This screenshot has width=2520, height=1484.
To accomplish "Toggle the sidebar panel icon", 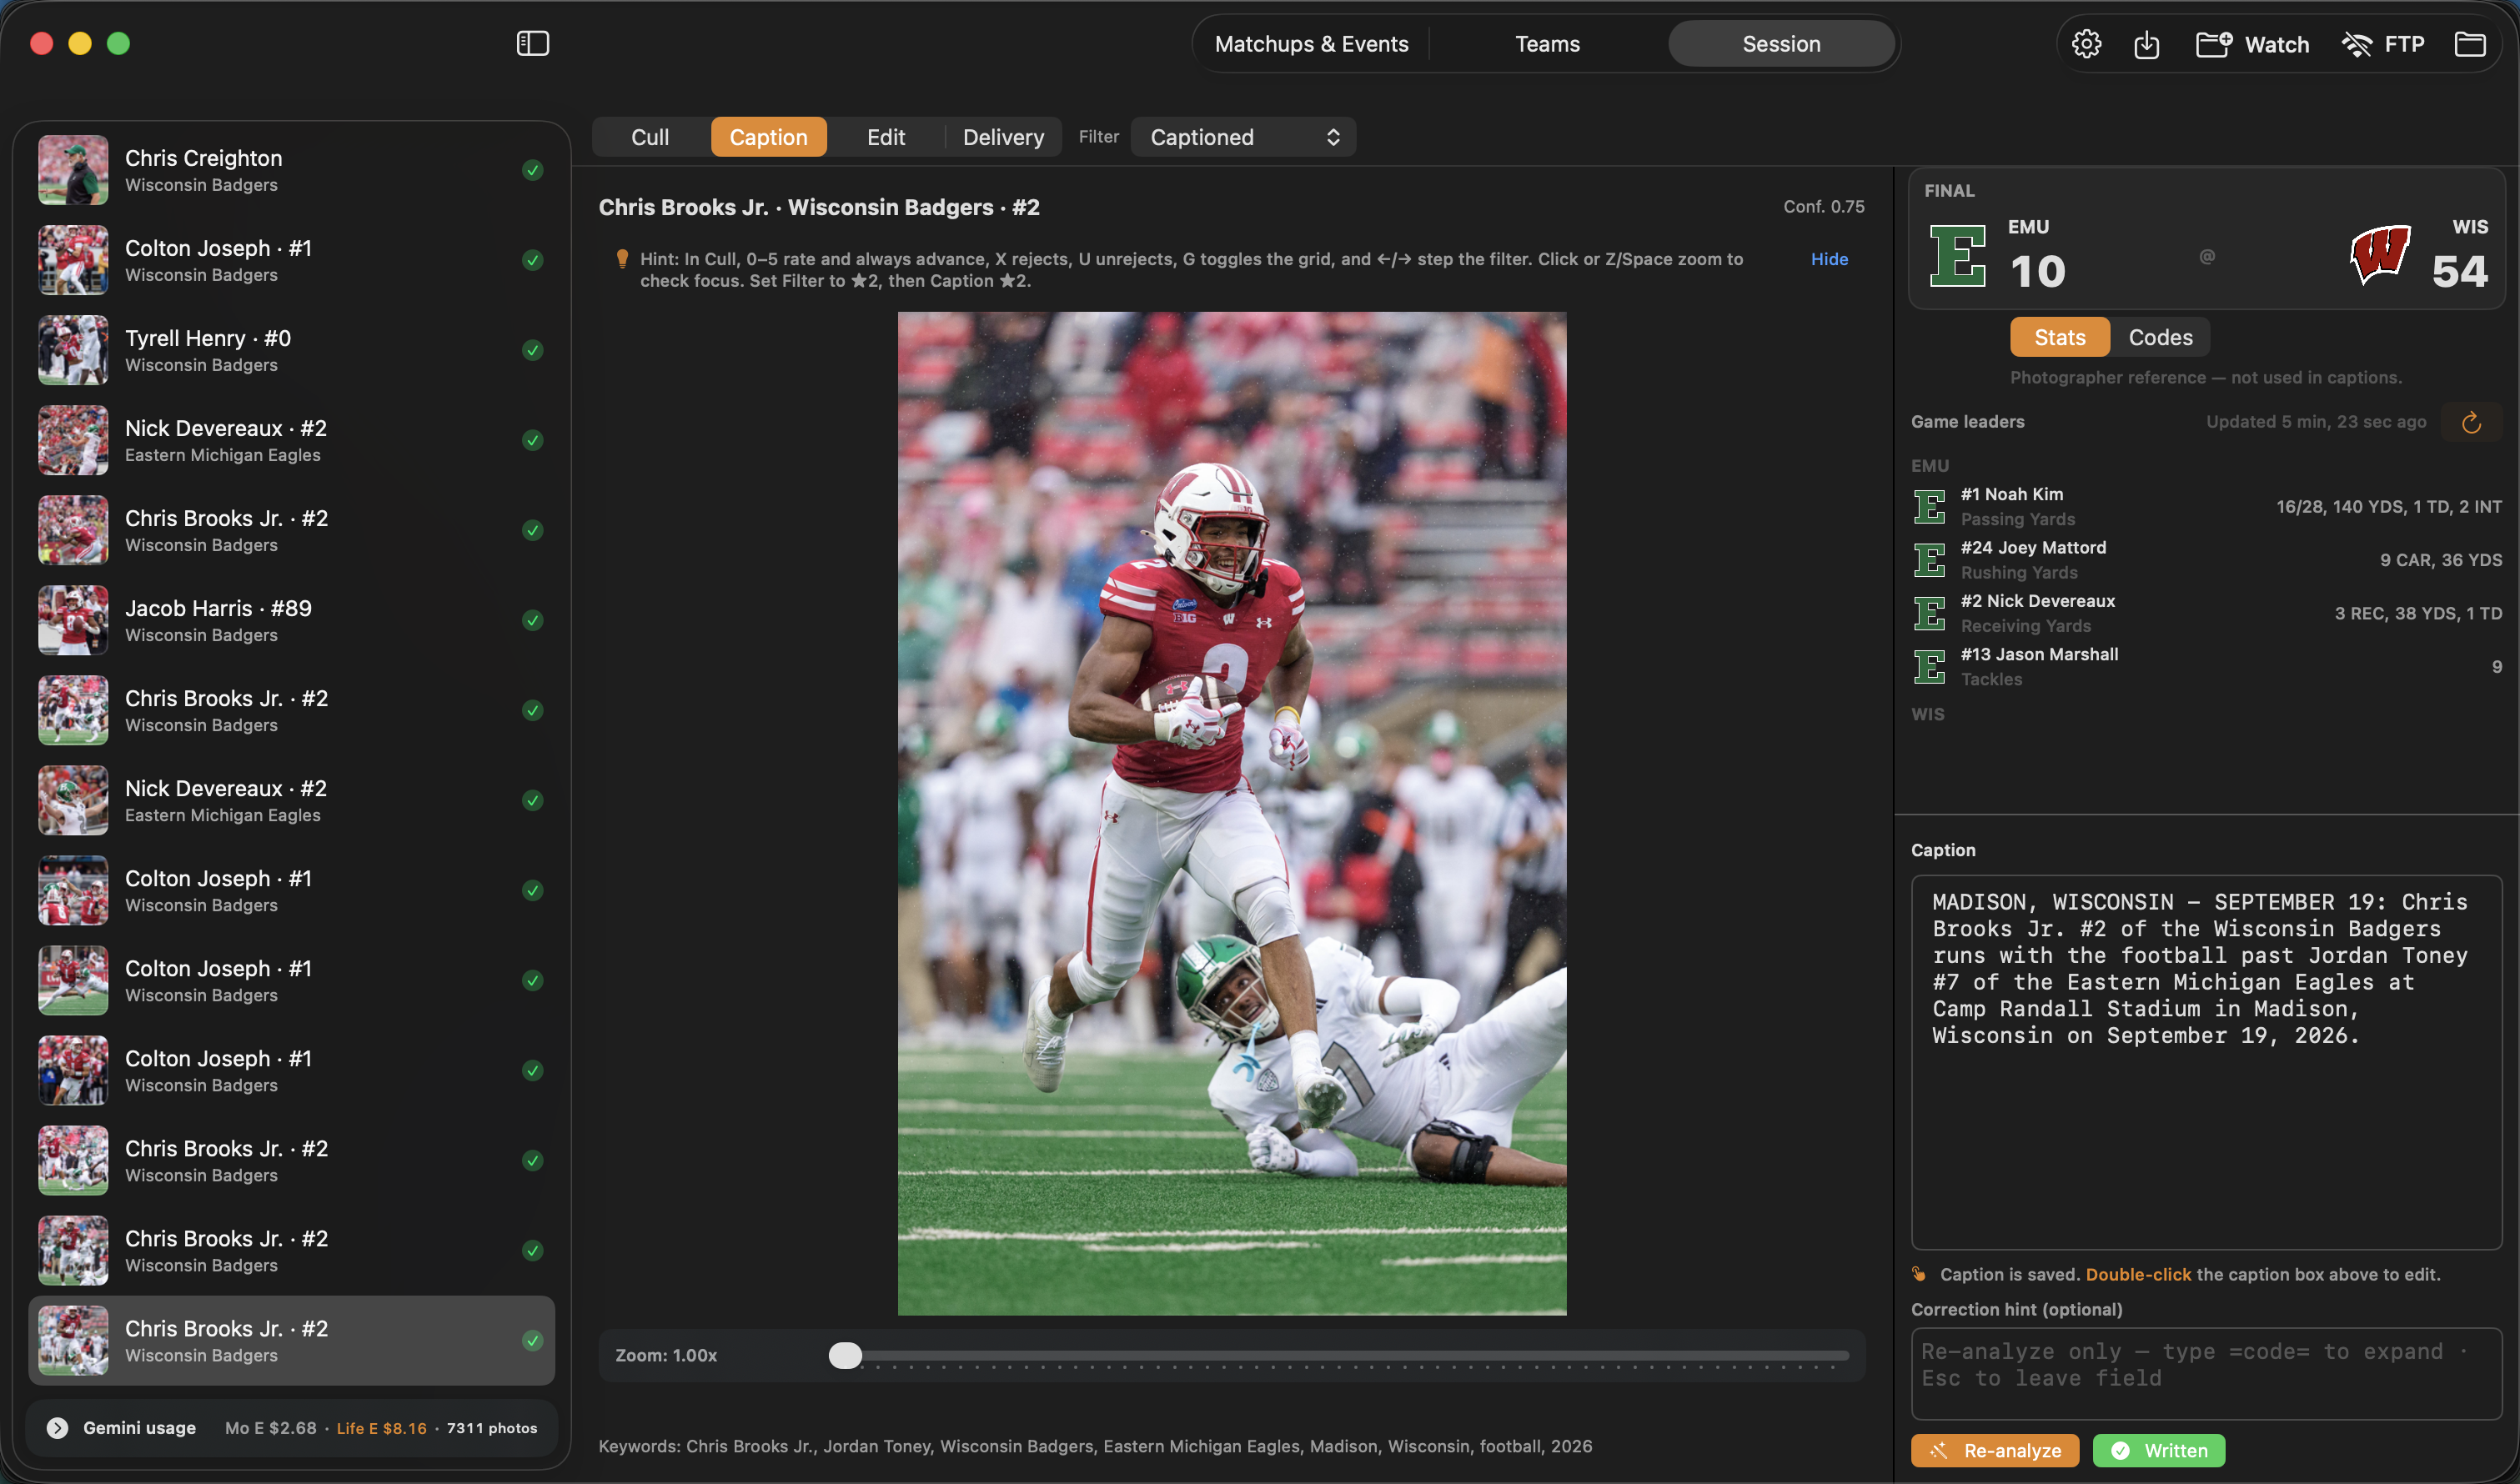I will pyautogui.click(x=532, y=43).
